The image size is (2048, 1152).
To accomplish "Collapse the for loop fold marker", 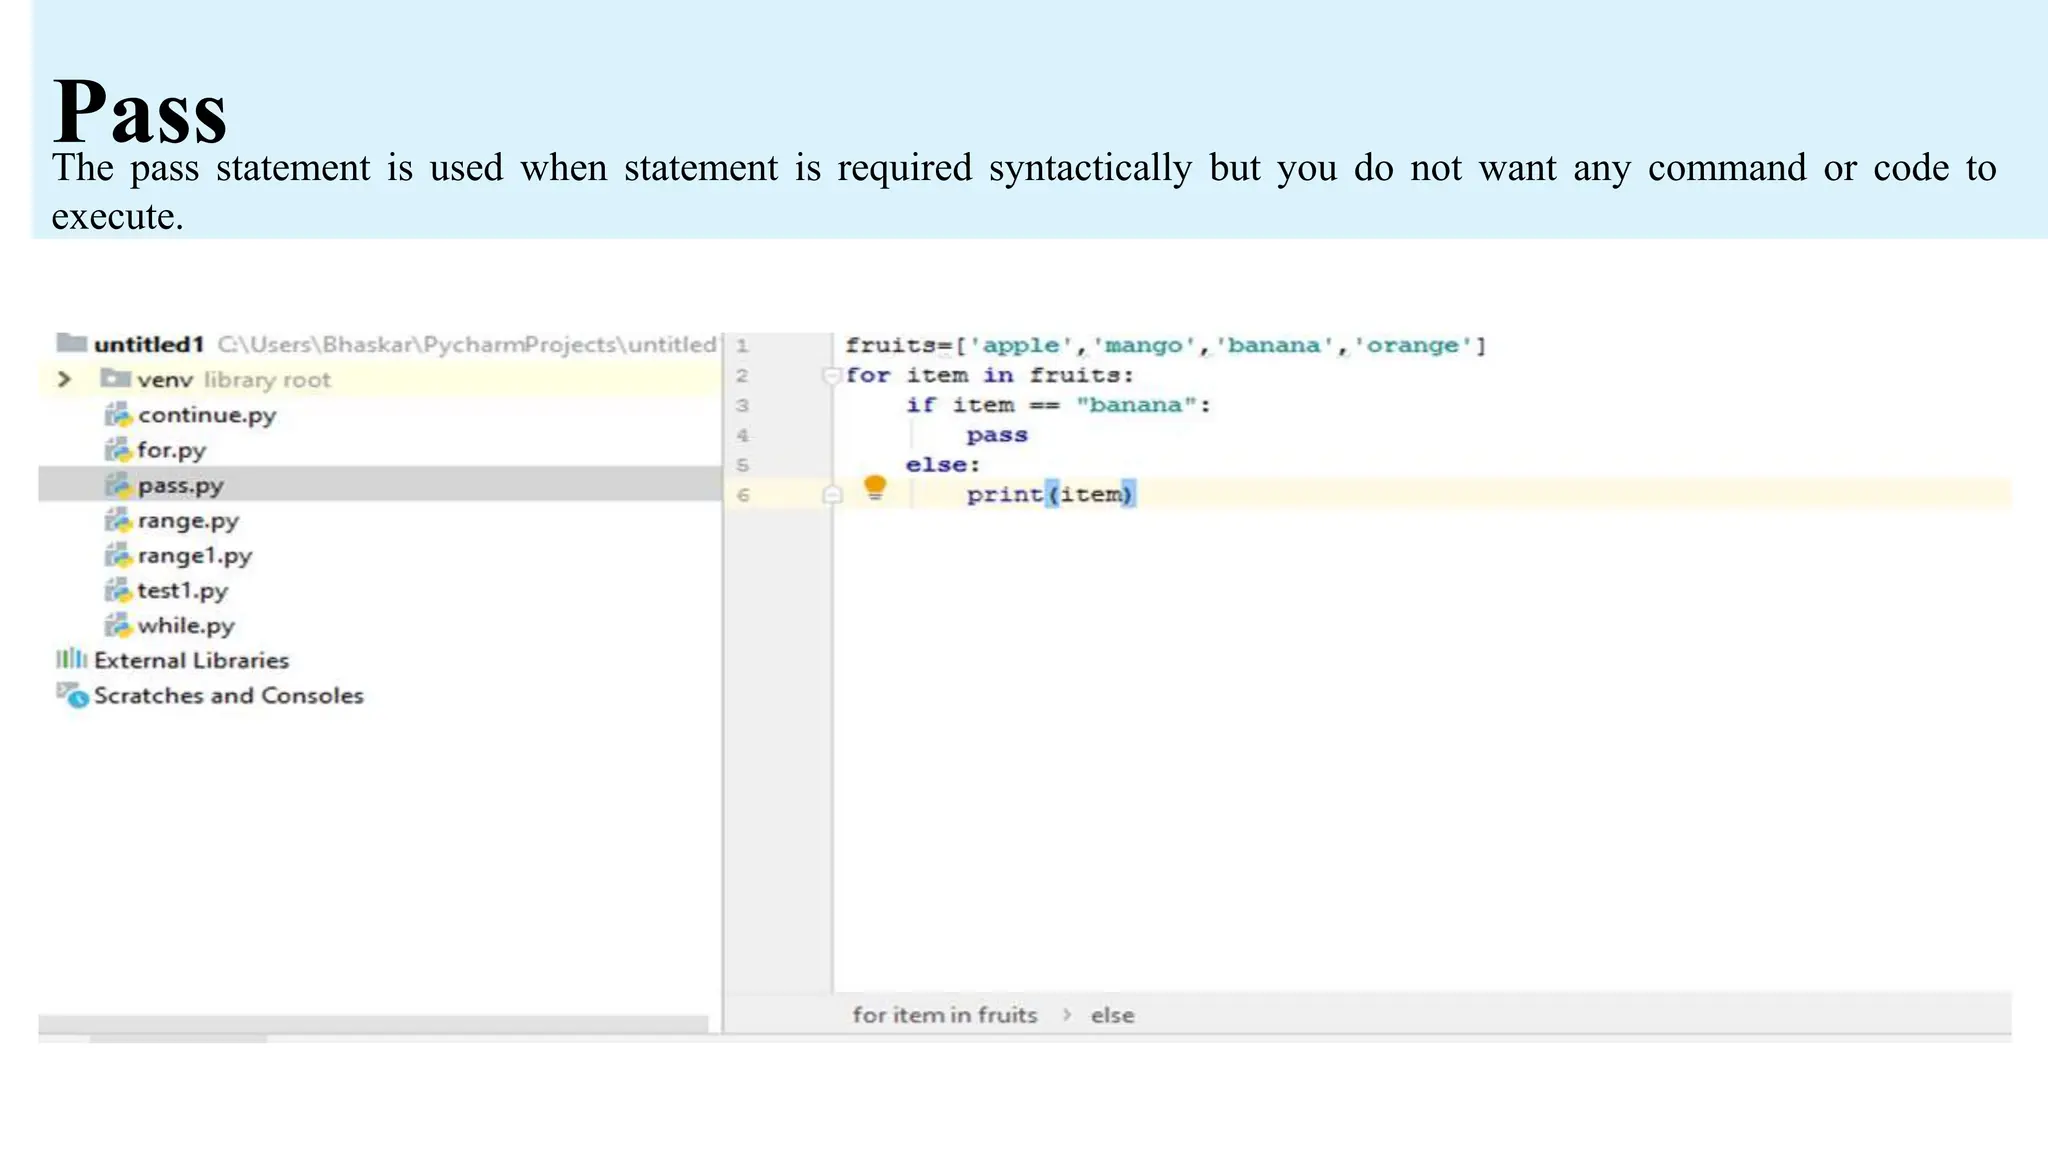I will (830, 376).
